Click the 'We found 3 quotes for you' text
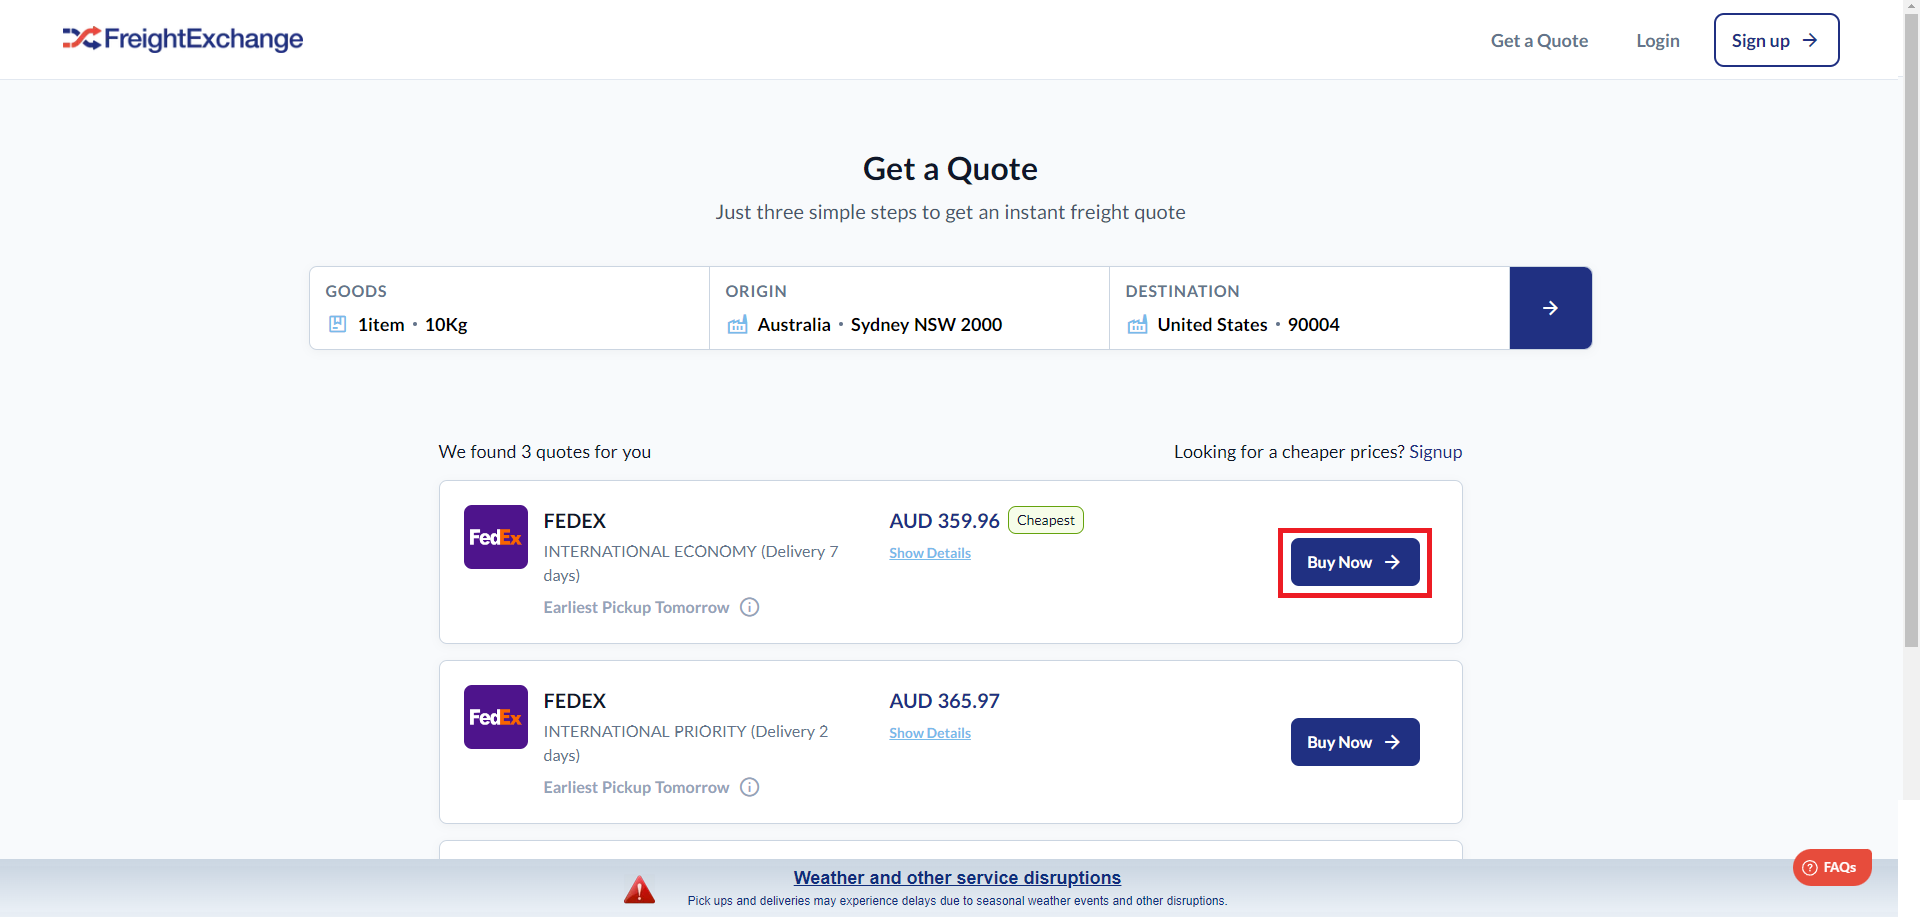 pos(545,452)
